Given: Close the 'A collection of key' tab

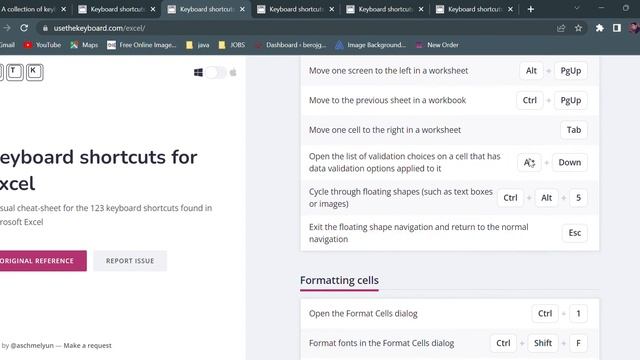Looking at the screenshot, I should [x=64, y=9].
